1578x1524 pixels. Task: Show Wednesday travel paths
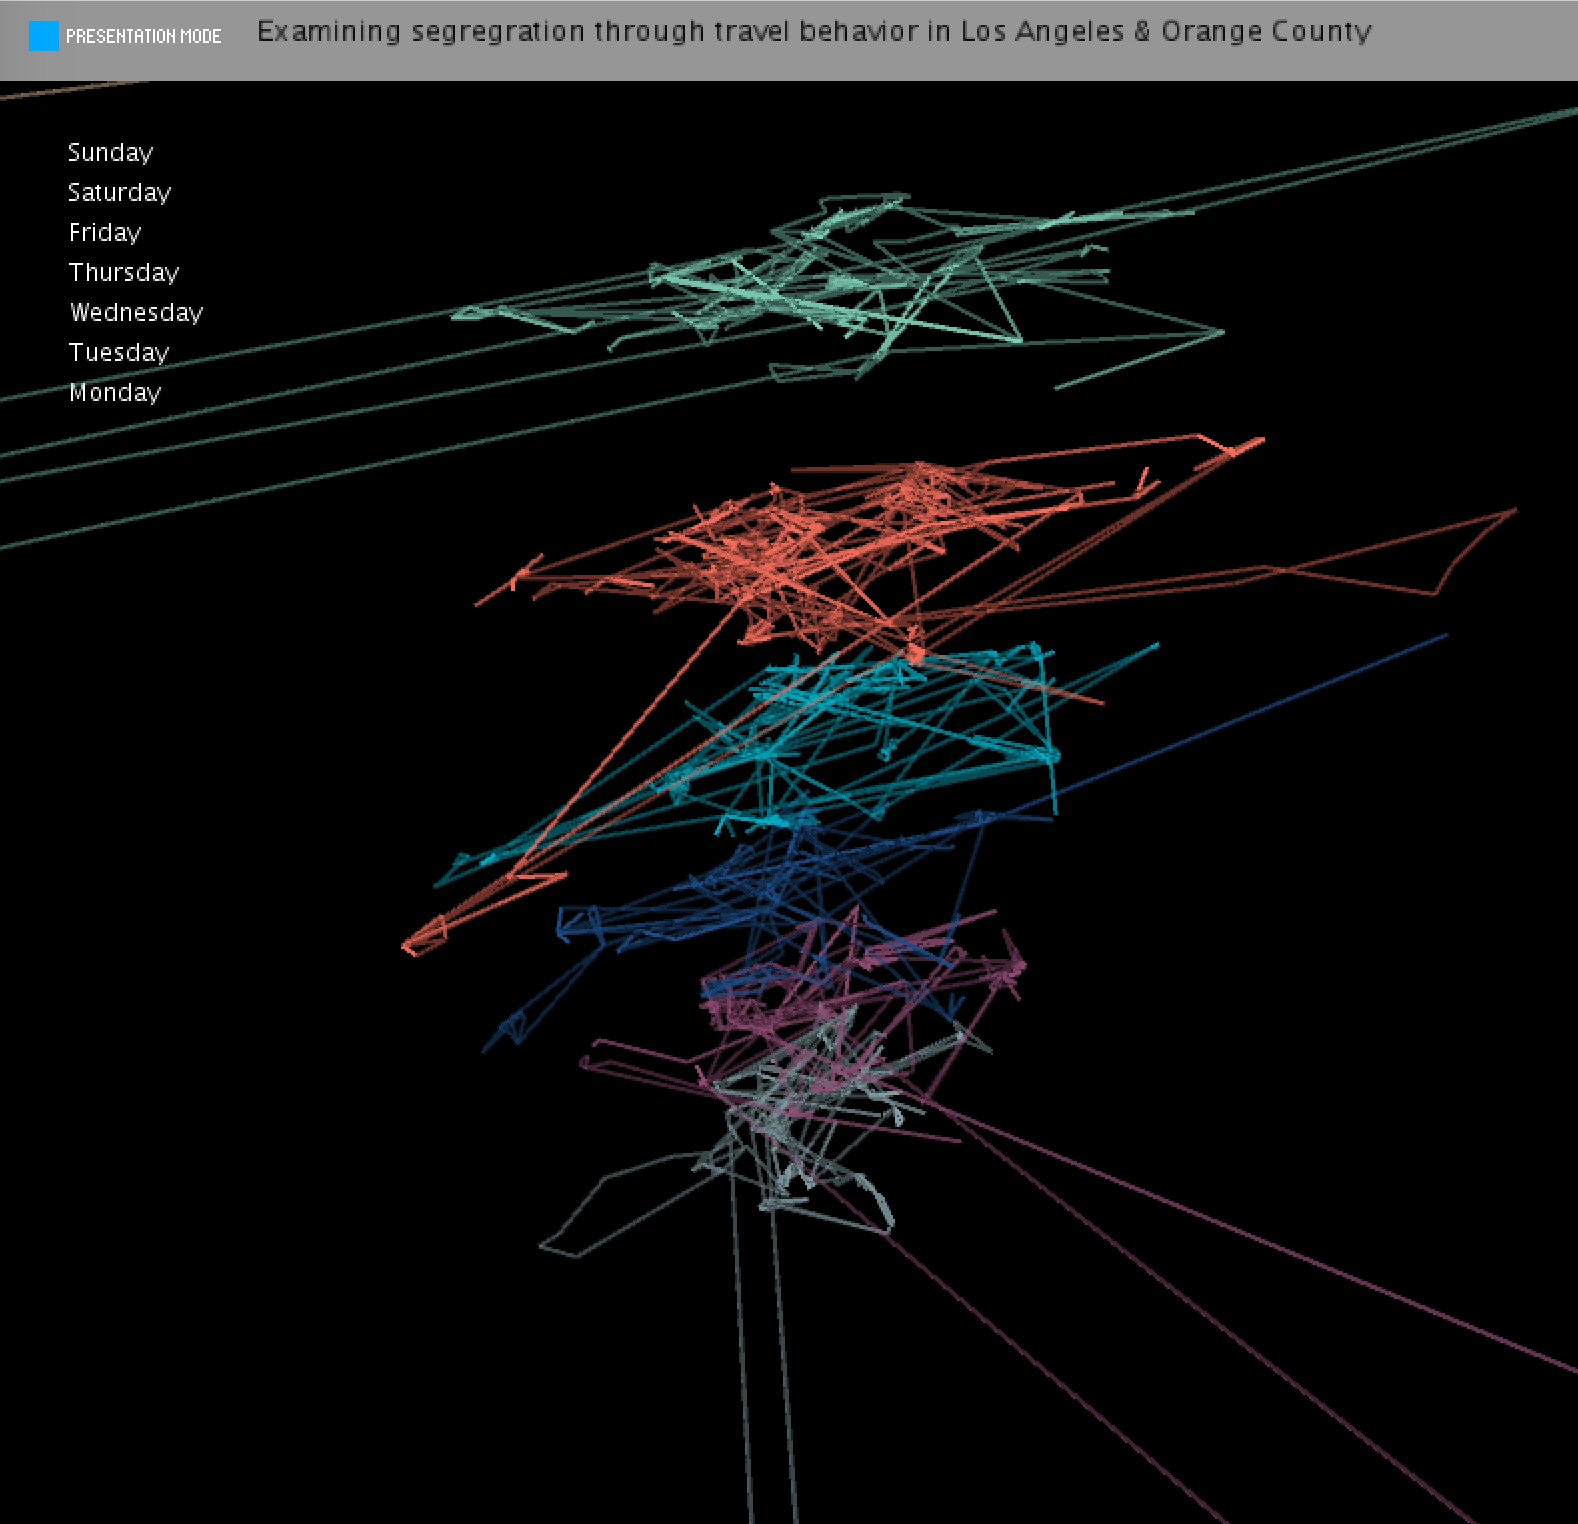[136, 312]
